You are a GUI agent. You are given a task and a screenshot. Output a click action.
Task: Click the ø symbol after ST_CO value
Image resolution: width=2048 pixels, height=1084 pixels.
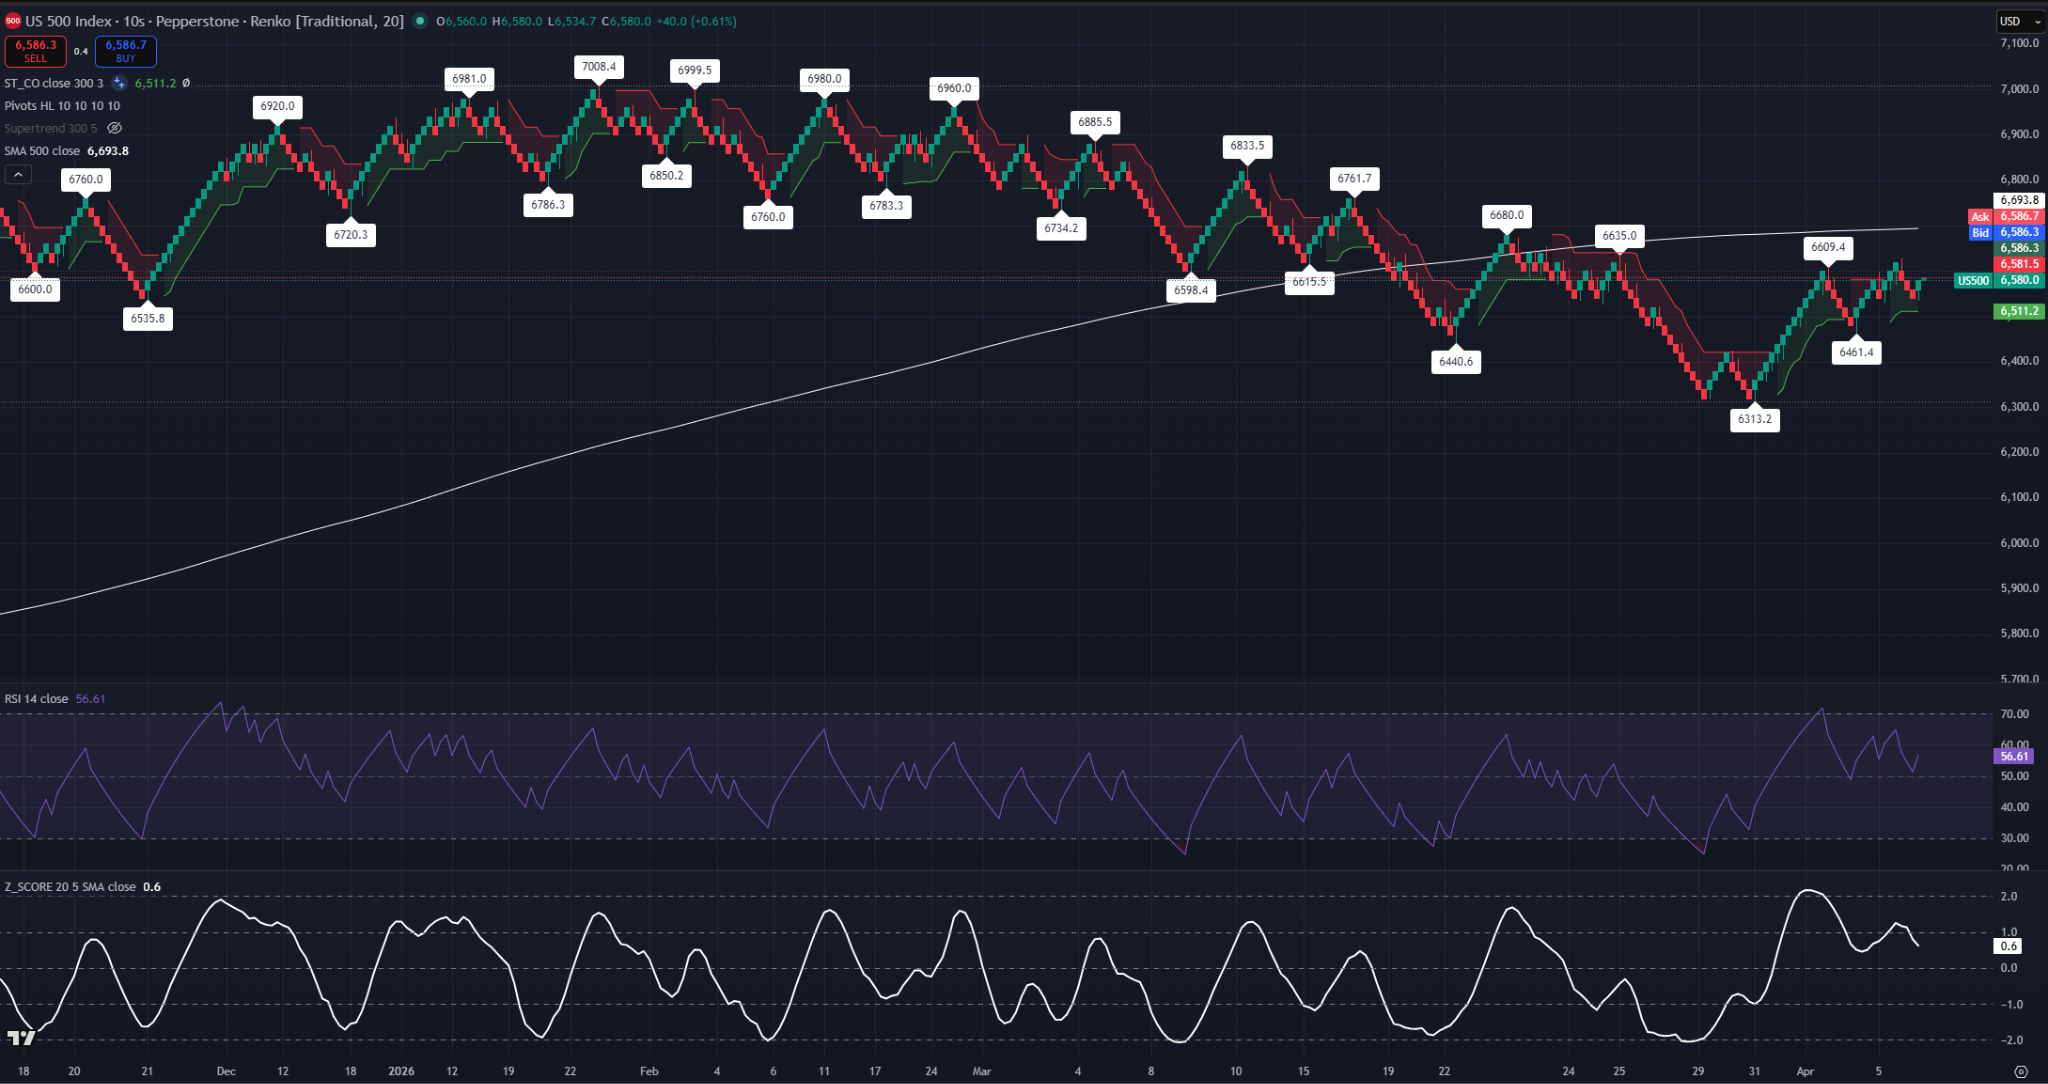(186, 83)
